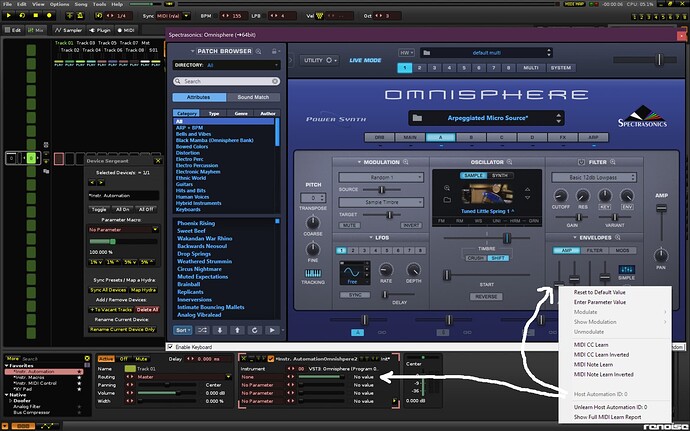
Task: Click the Oscillator zoom magnifier icon
Action: pyautogui.click(x=509, y=162)
